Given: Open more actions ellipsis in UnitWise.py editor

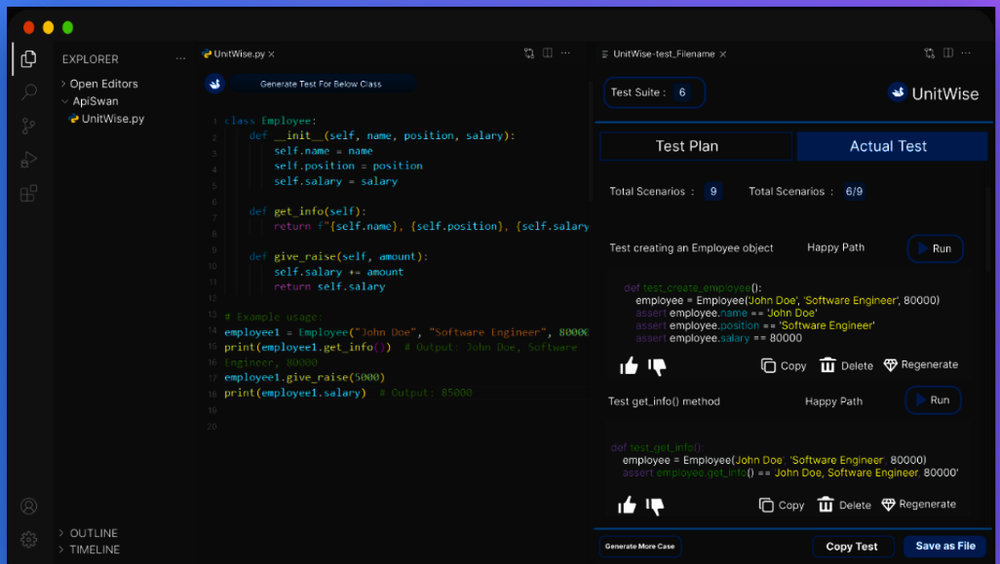Looking at the screenshot, I should (x=566, y=53).
